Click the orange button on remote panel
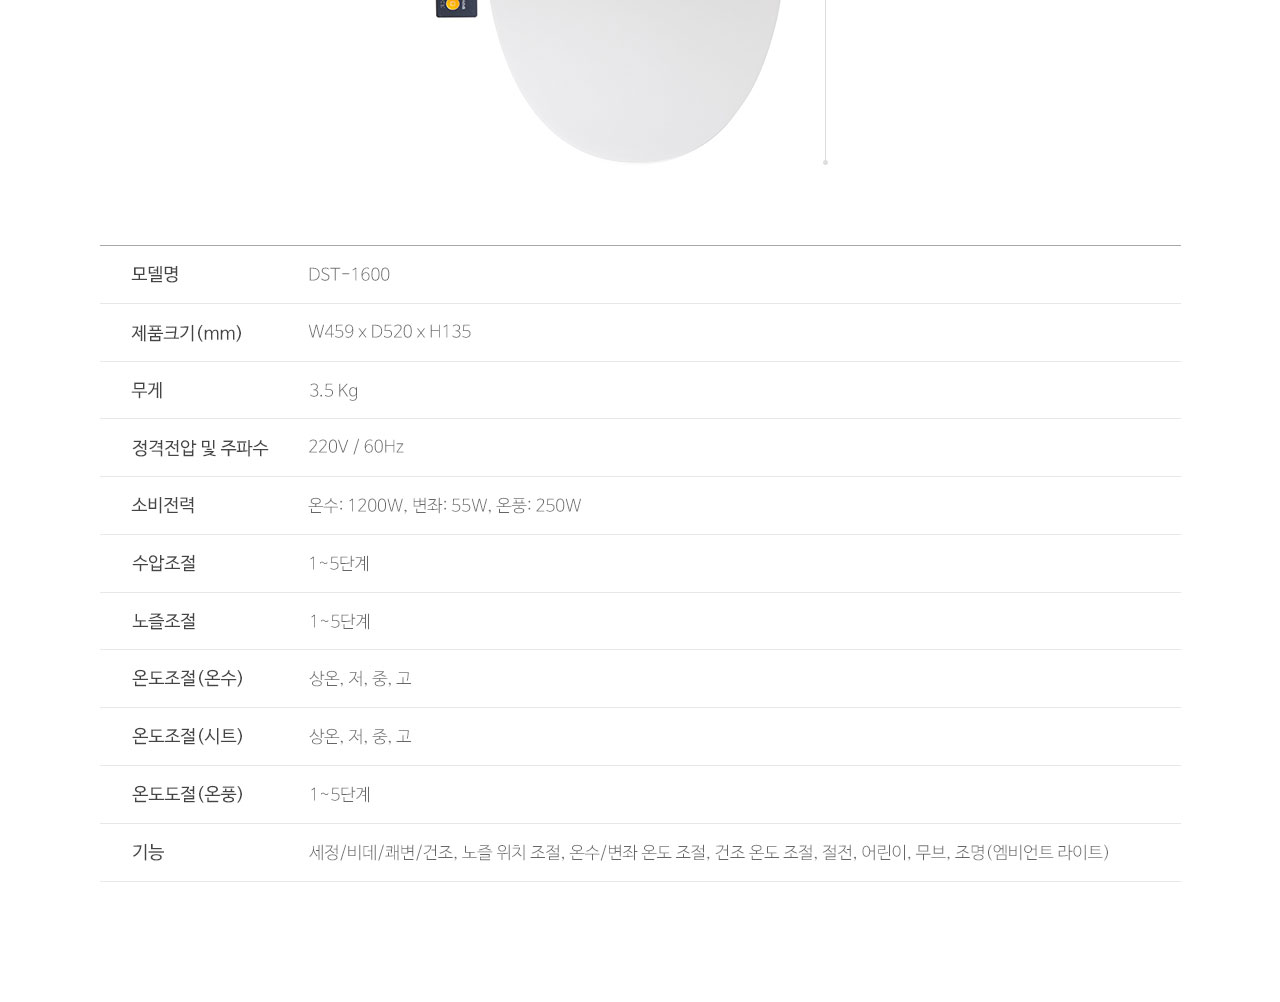The height and width of the screenshot is (1002, 1280). pos(453,5)
